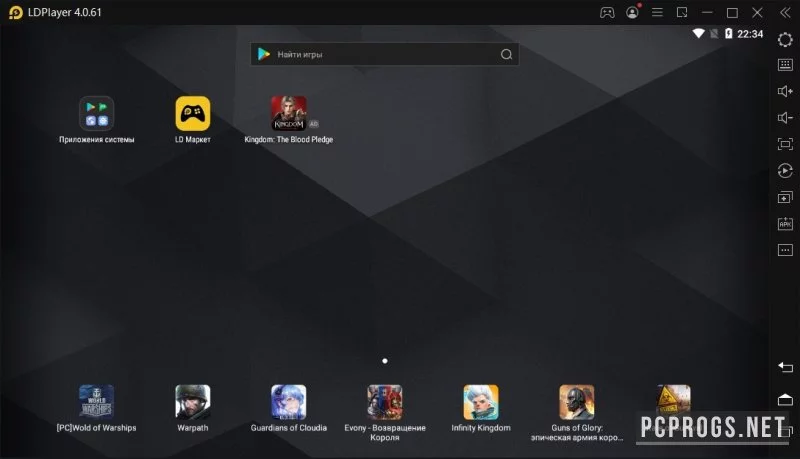Minimize the LDPlayer window
The image size is (800, 459).
pos(707,12)
